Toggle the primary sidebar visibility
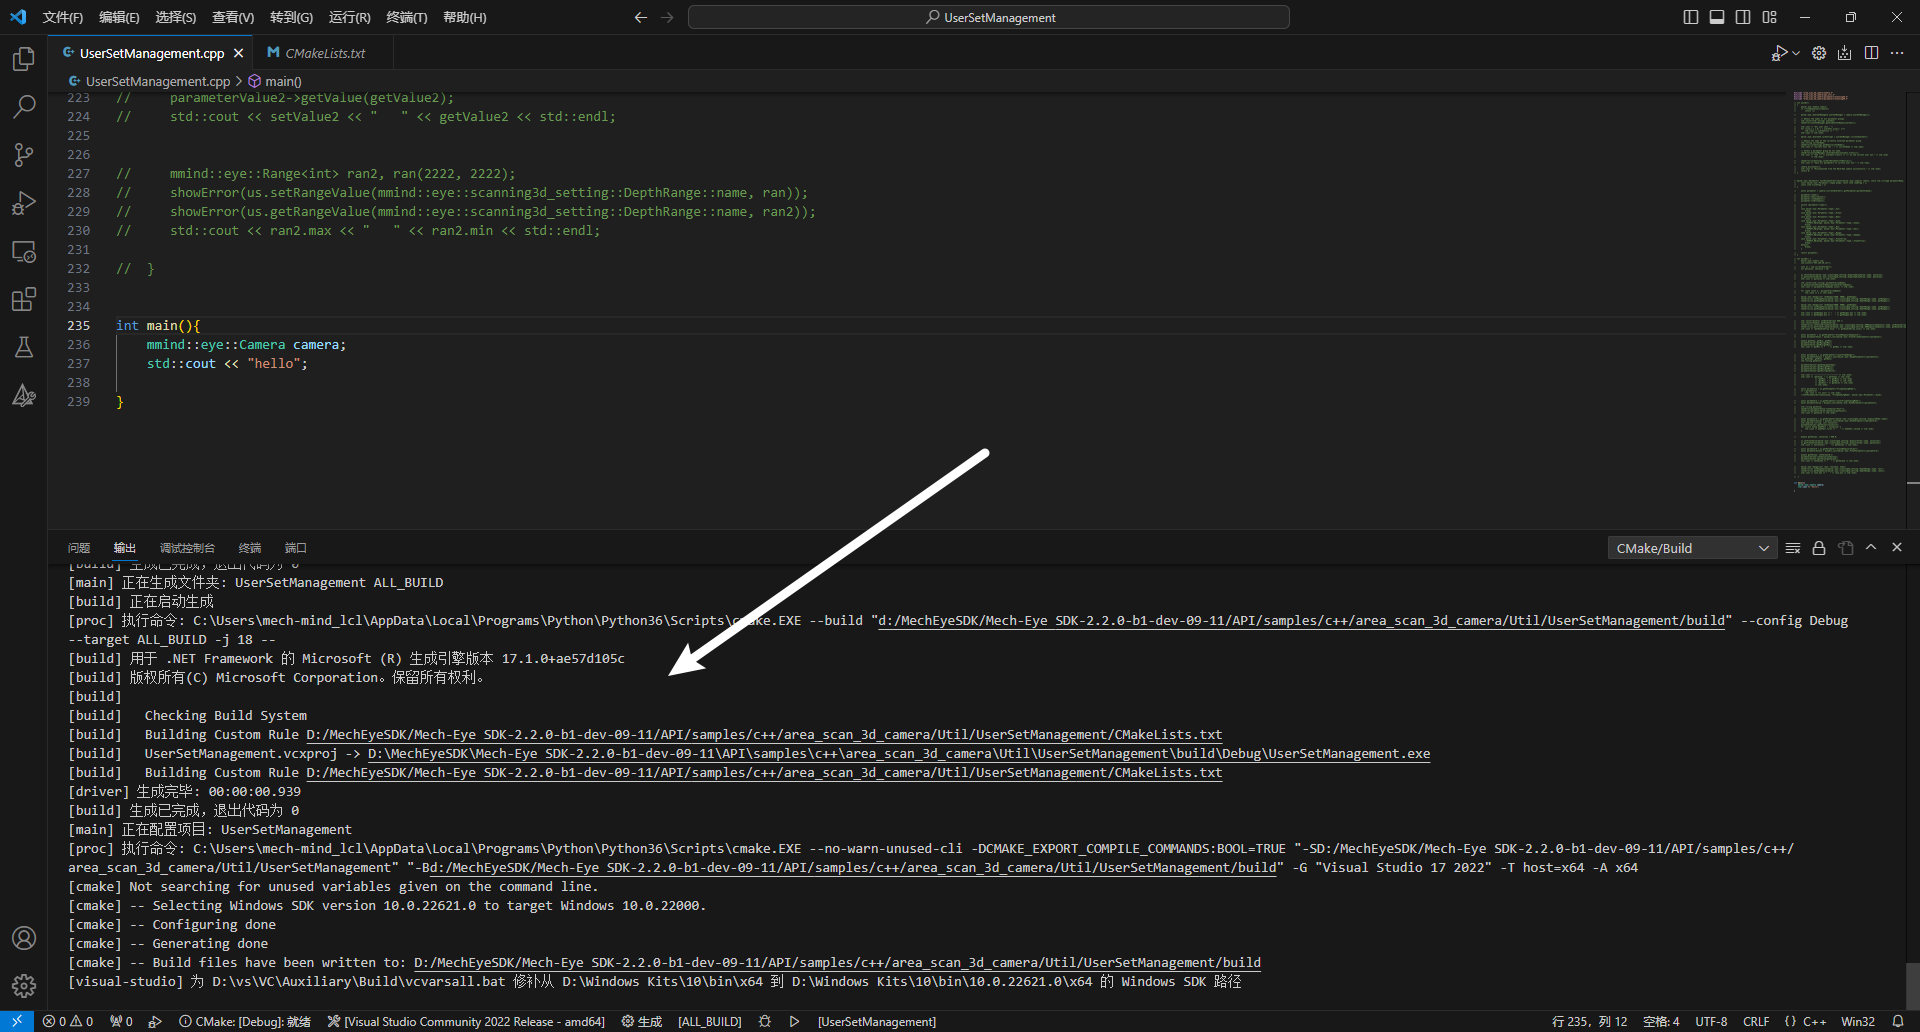The height and width of the screenshot is (1032, 1920). pos(1689,17)
